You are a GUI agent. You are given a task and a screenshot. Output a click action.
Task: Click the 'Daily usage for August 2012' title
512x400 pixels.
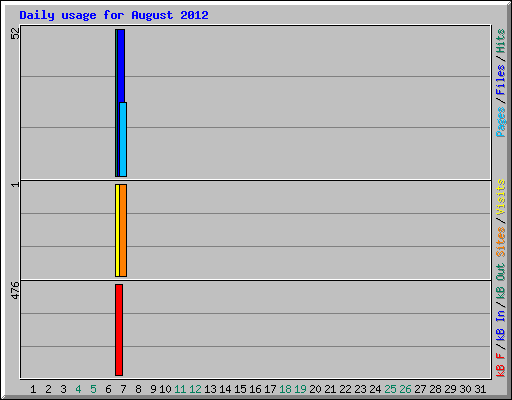(x=114, y=15)
